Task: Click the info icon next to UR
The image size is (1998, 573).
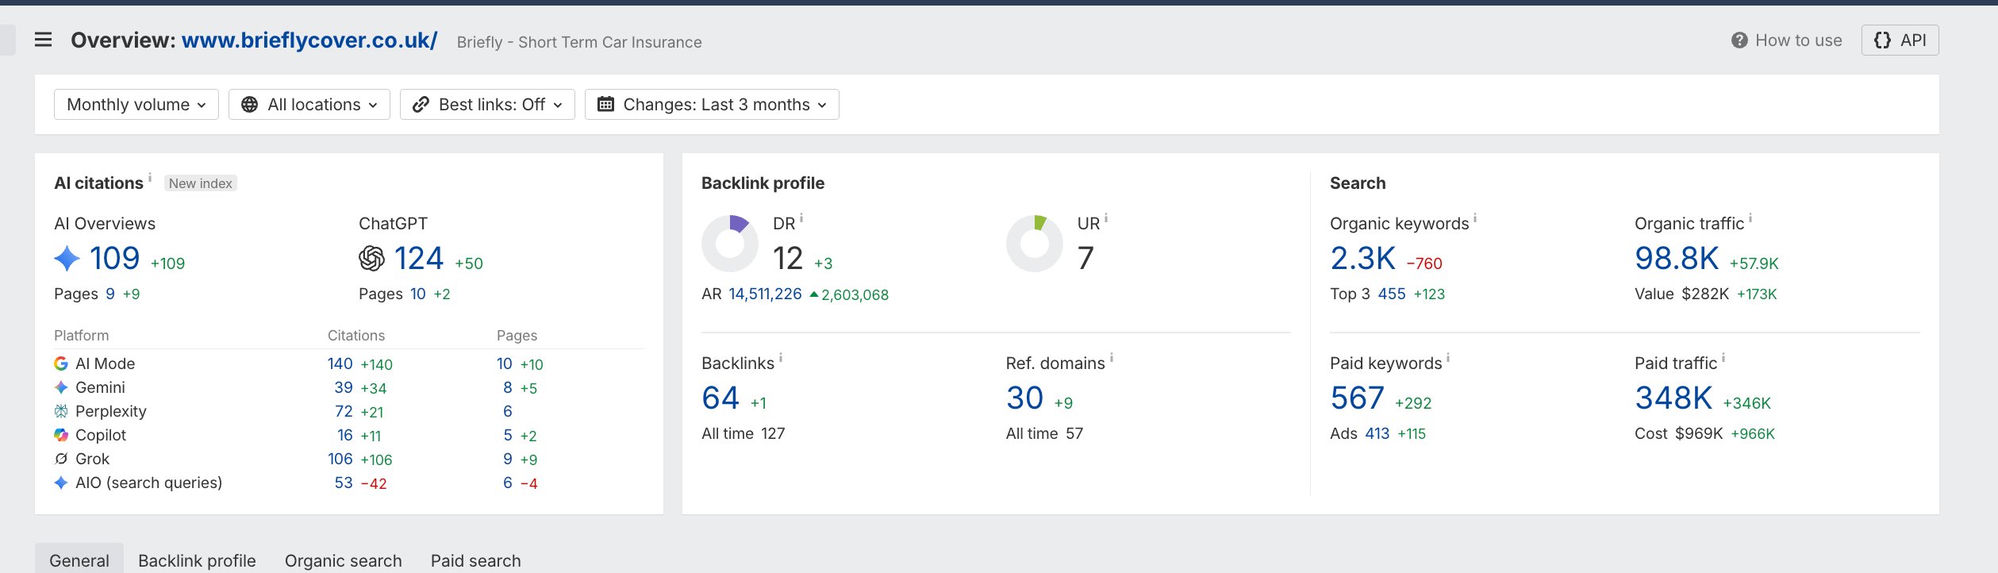Action: 1106,219
